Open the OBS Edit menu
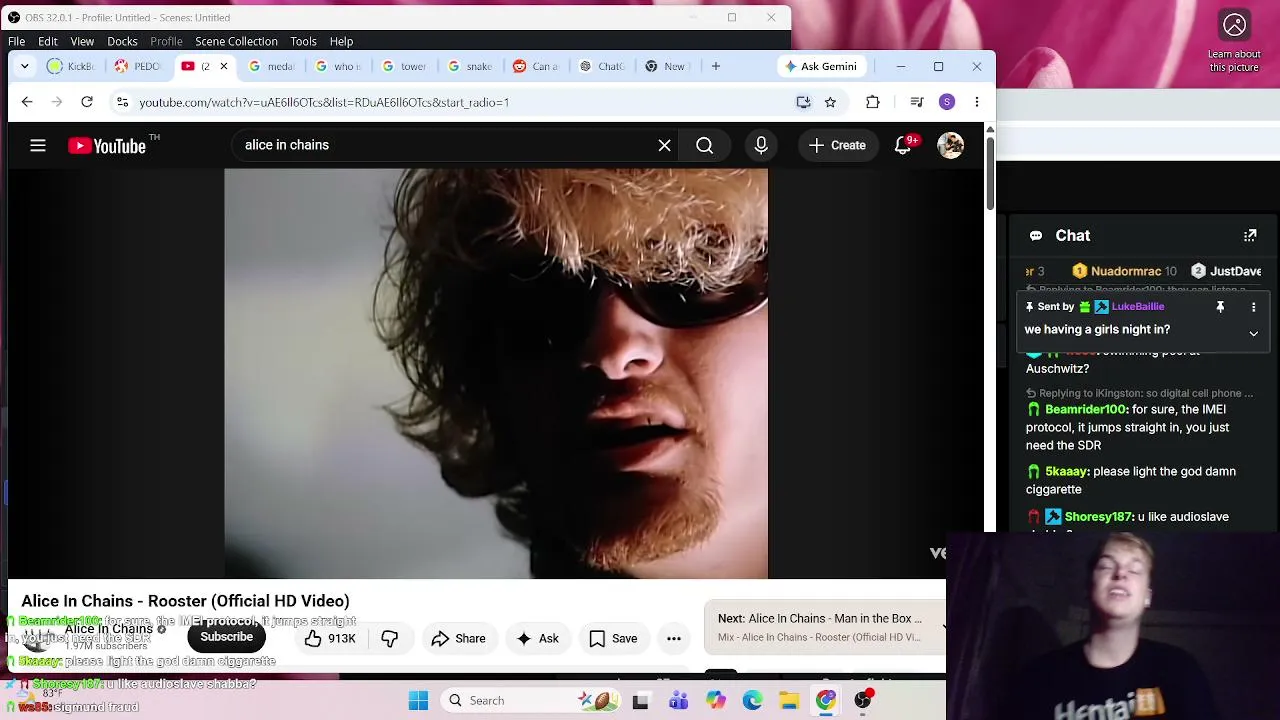This screenshot has width=1280, height=720. pos(48,41)
